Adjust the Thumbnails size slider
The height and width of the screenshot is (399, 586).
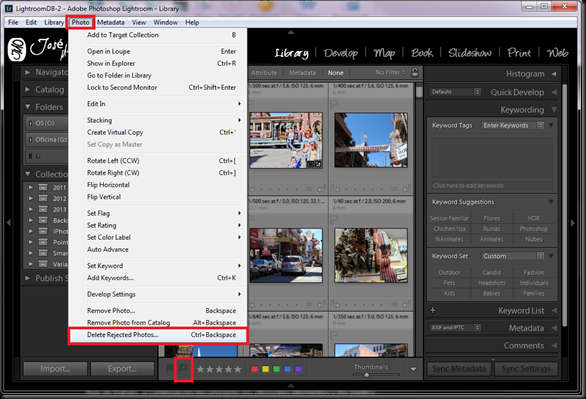coord(367,375)
